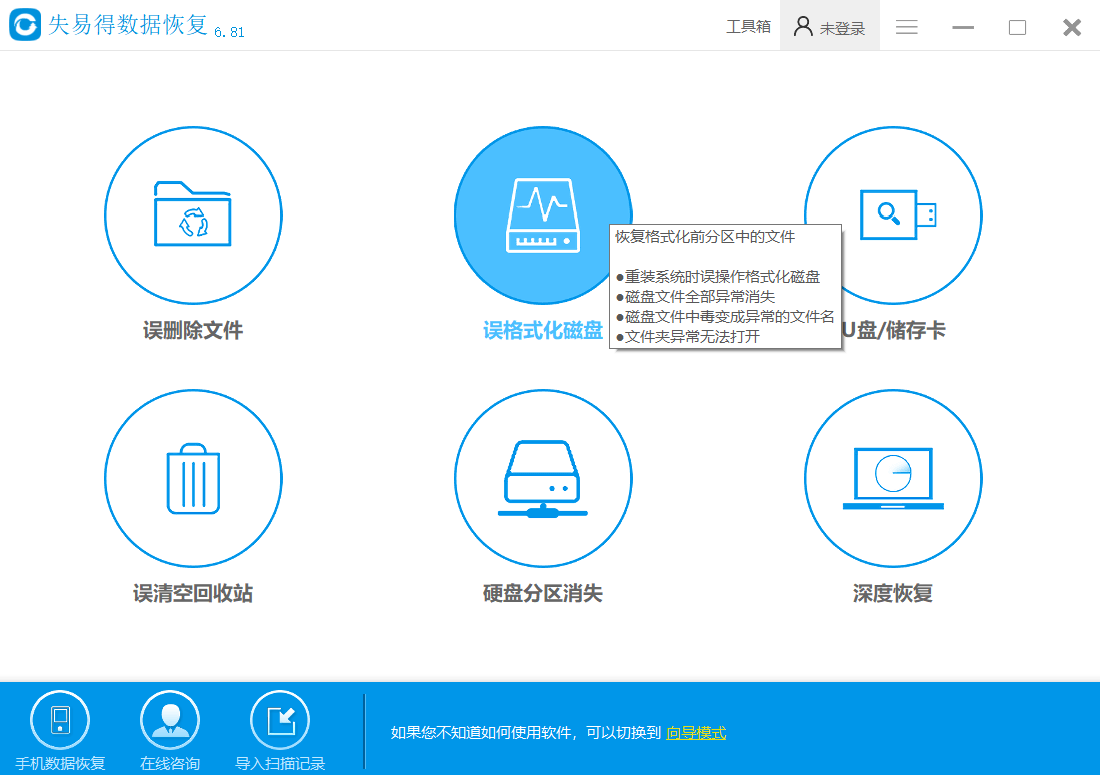1100x775 pixels.
Task: Click the 未登录 login button
Action: [830, 26]
